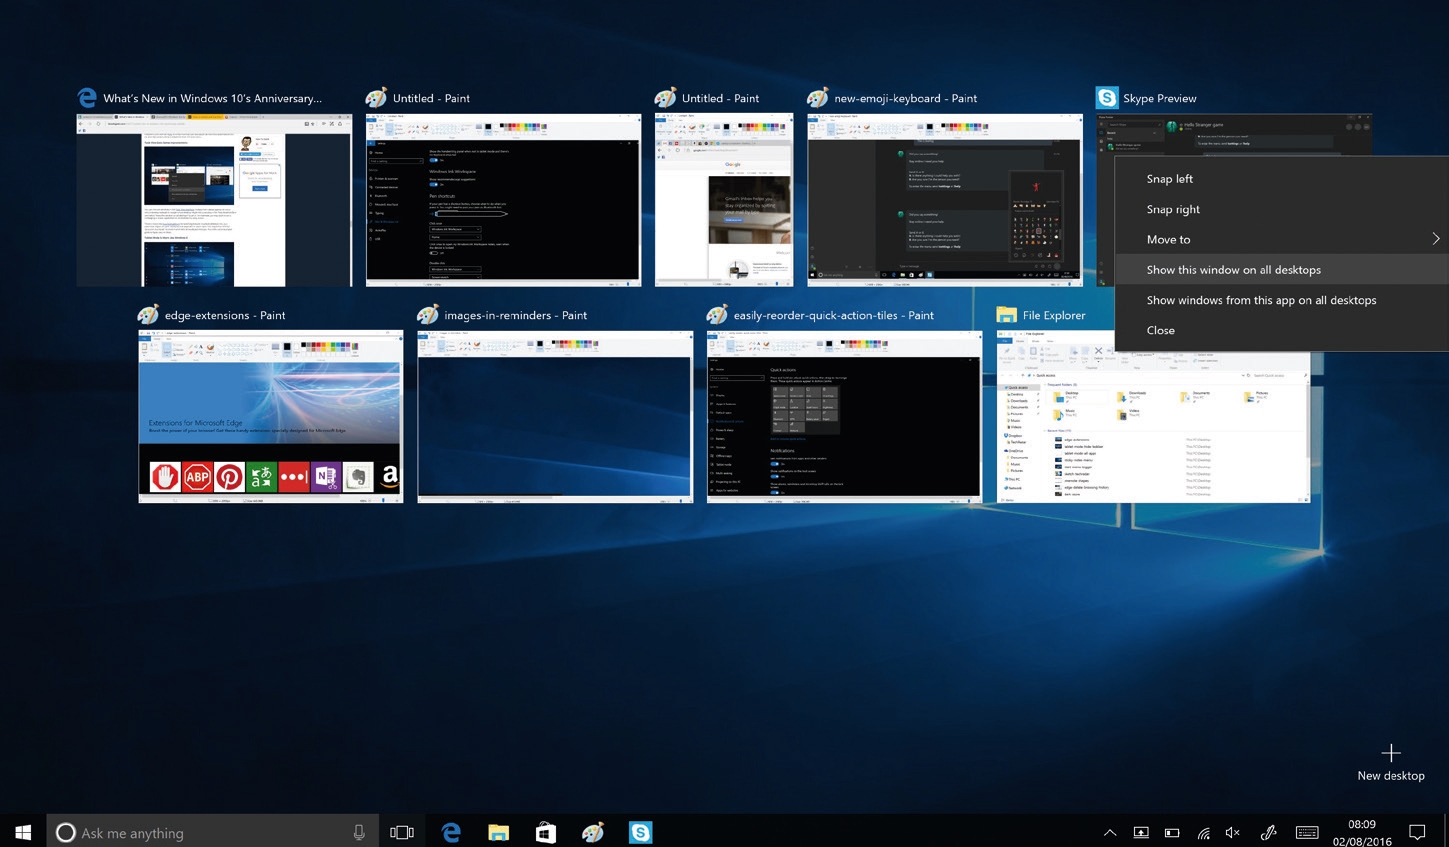Choose Snap left from the context menu
This screenshot has height=847, width=1449.
(1170, 179)
